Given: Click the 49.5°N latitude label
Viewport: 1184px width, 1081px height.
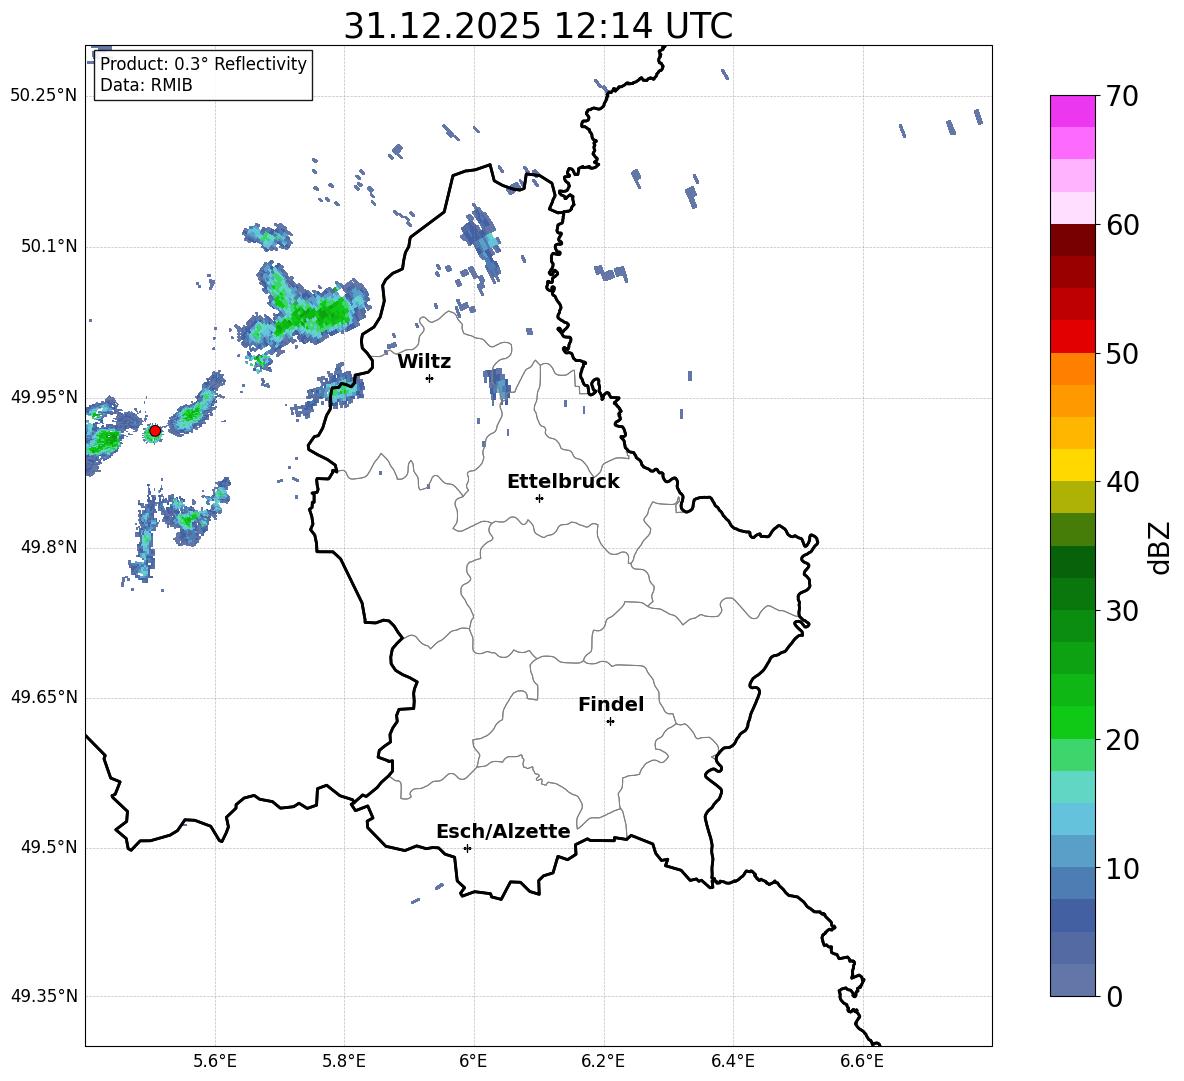Looking at the screenshot, I should [48, 847].
